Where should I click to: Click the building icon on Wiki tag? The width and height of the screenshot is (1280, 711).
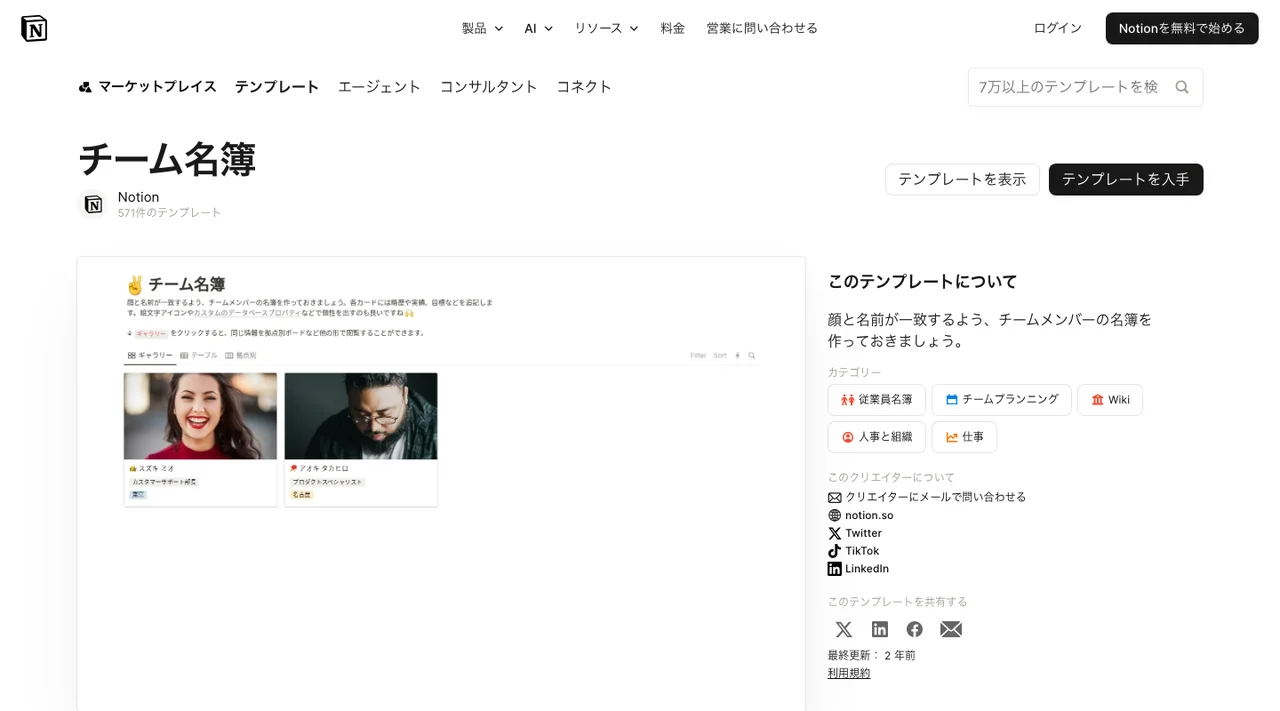coord(1097,400)
